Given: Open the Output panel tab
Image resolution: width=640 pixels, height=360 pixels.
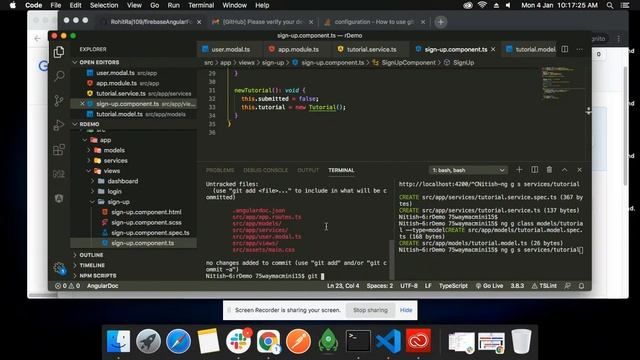Looking at the screenshot, I should (308, 170).
